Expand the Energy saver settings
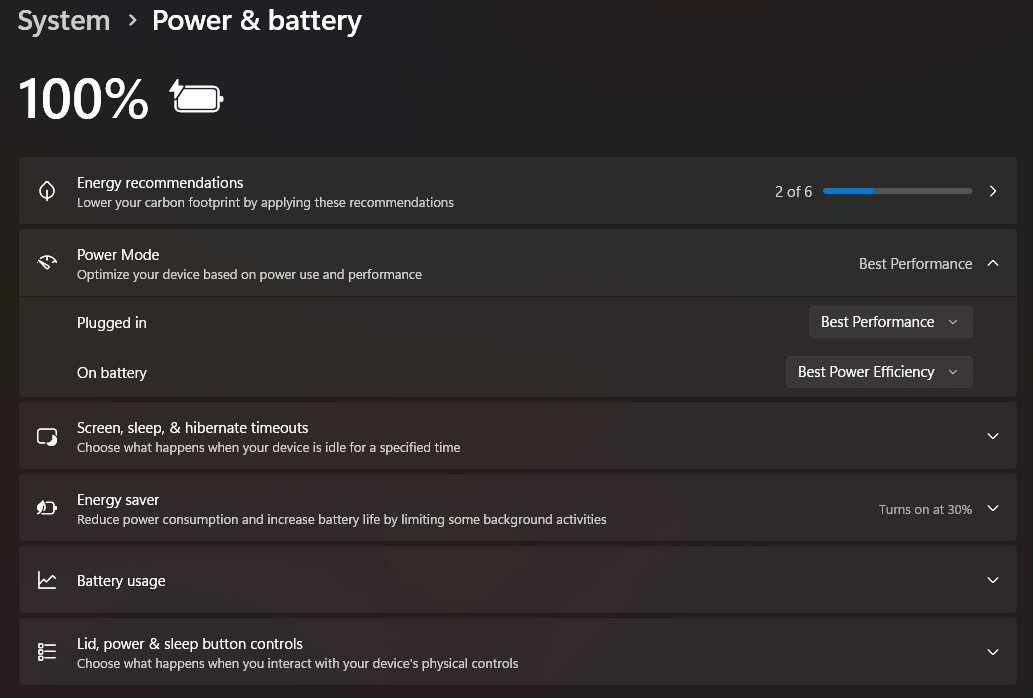 (992, 507)
